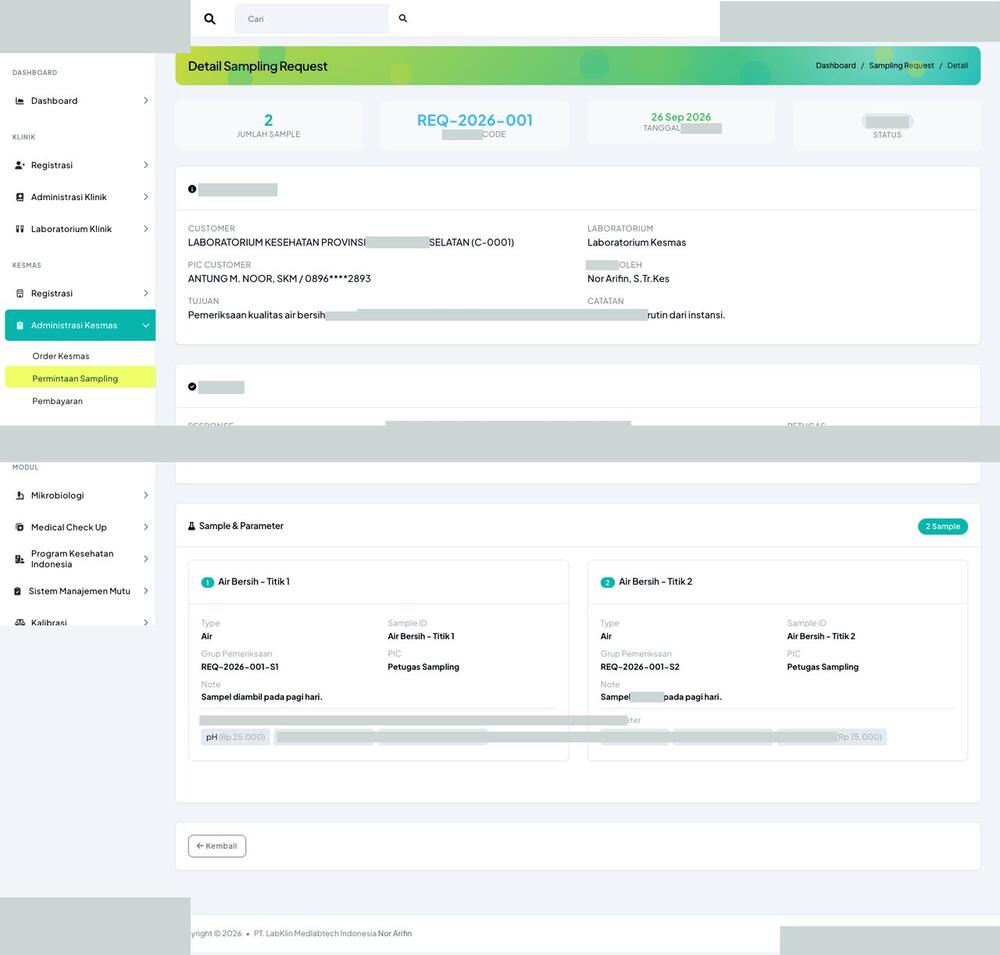1000x955 pixels.
Task: Click the Sample & Parameter section heading
Action: tap(241, 526)
